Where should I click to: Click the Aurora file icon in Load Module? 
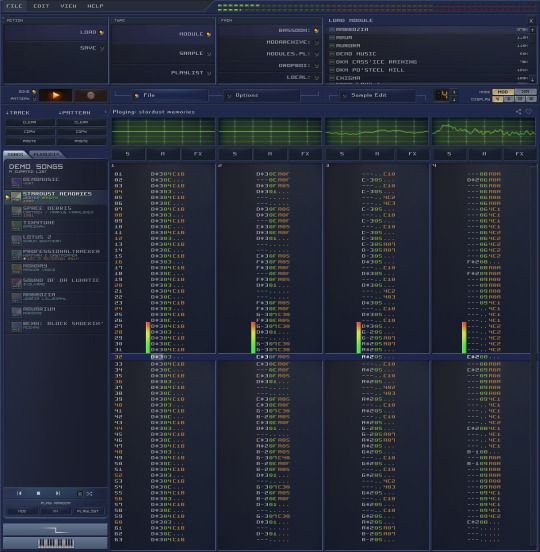click(x=332, y=46)
